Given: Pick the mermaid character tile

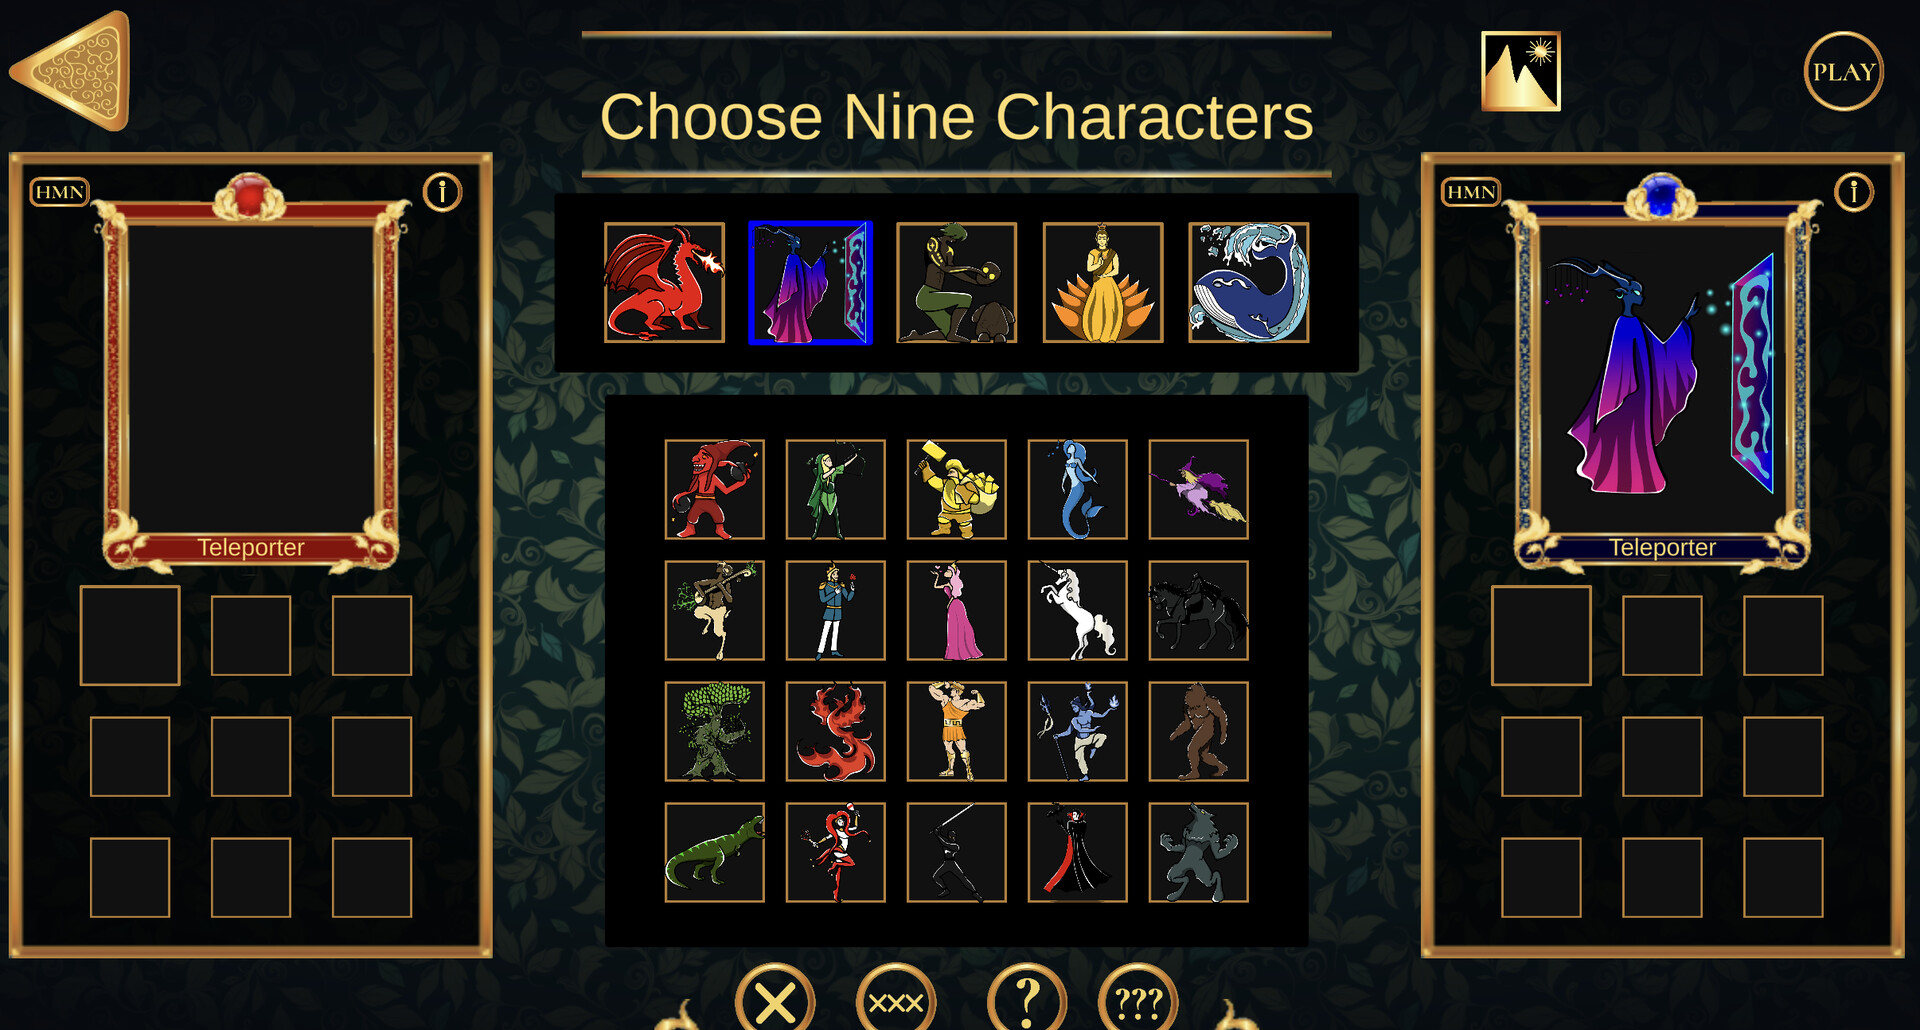Looking at the screenshot, I should (1077, 489).
